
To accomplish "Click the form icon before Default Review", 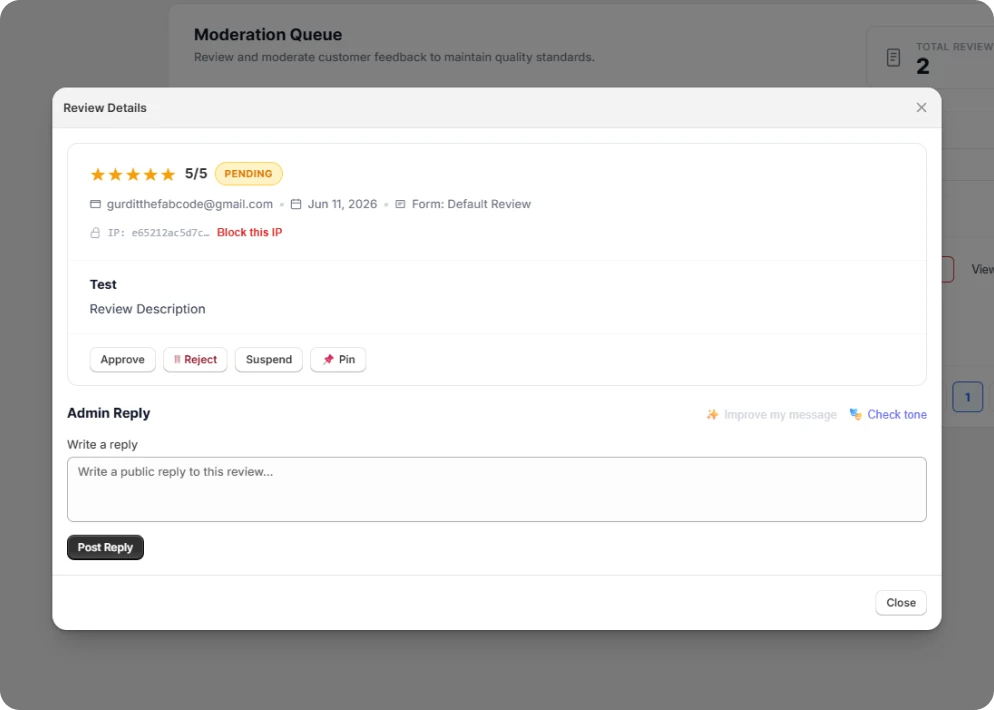I will [x=400, y=204].
